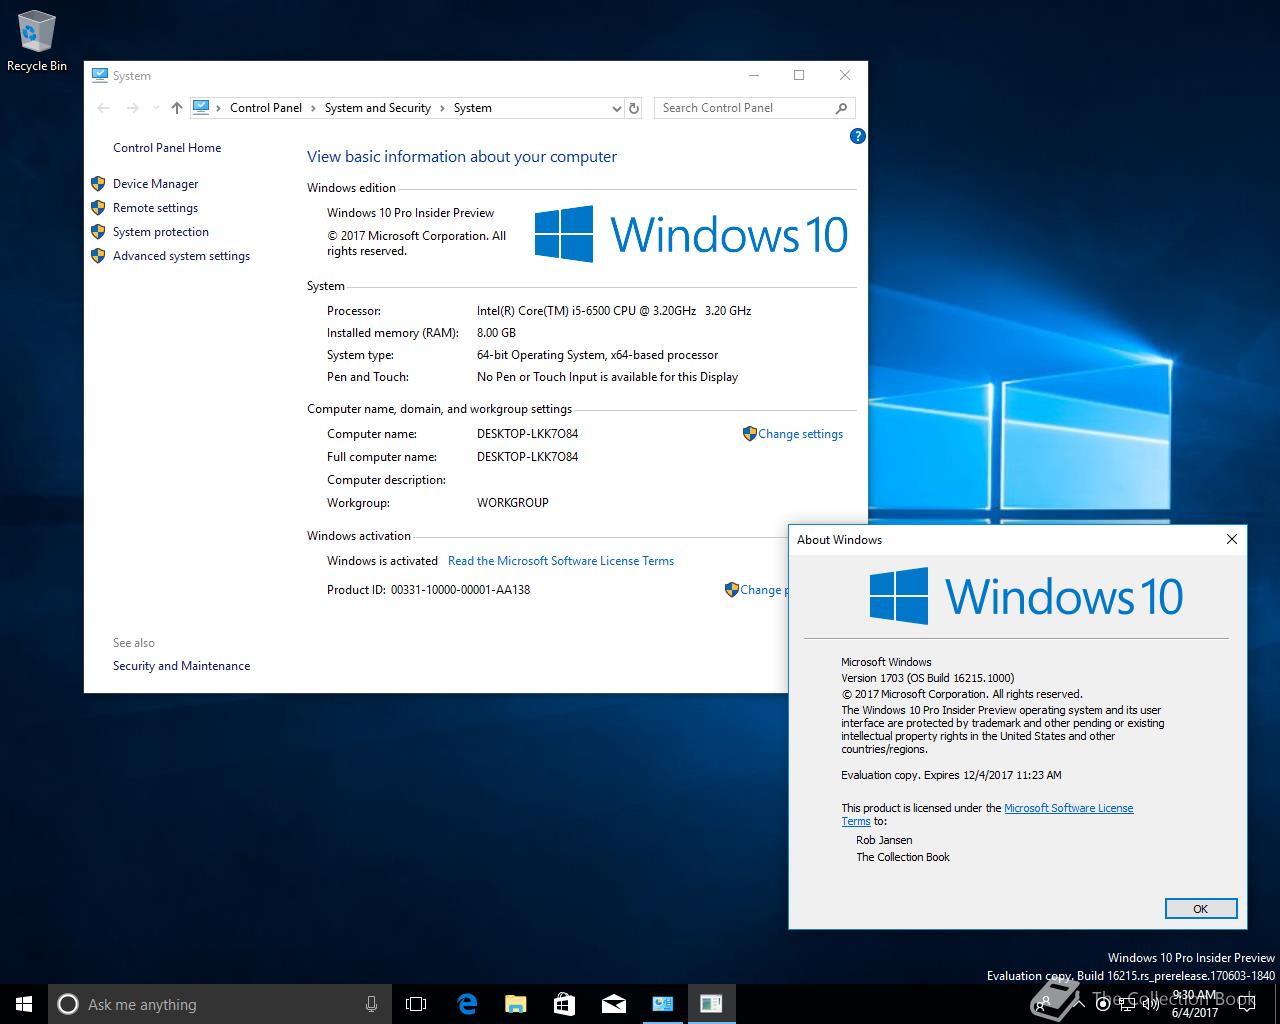Open Remote settings link
The width and height of the screenshot is (1280, 1024).
[155, 208]
